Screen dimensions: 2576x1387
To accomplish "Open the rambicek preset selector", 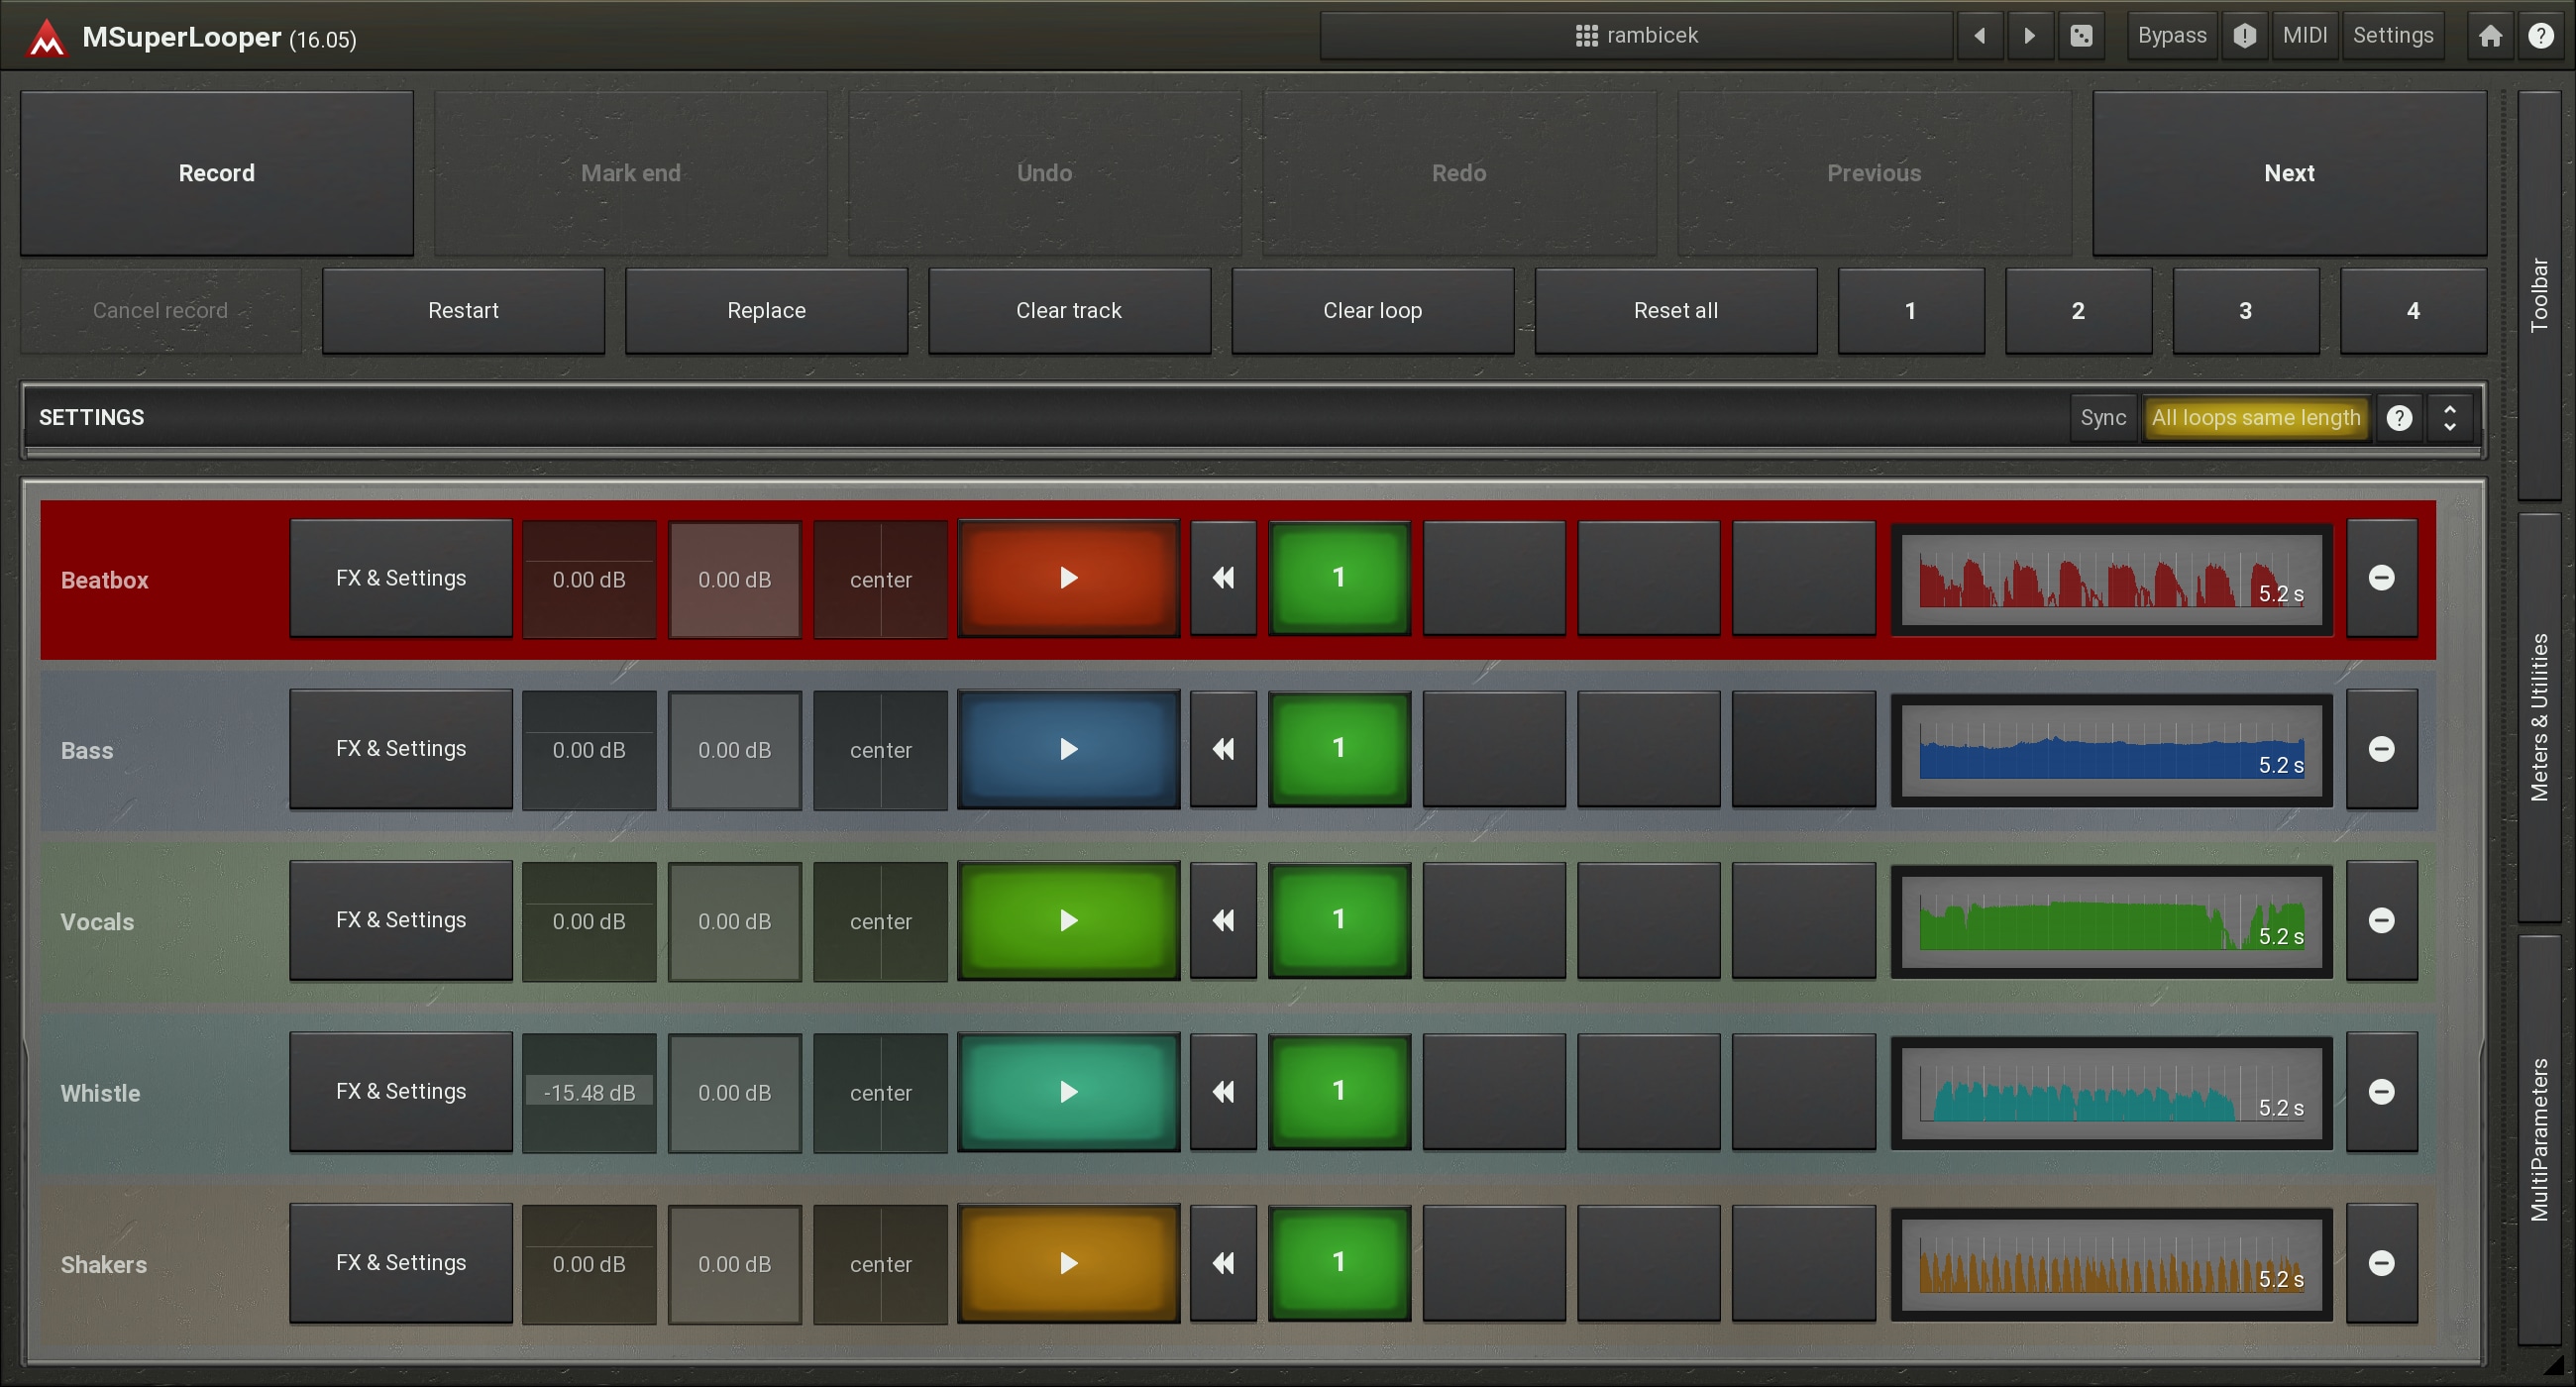I will [x=1636, y=36].
